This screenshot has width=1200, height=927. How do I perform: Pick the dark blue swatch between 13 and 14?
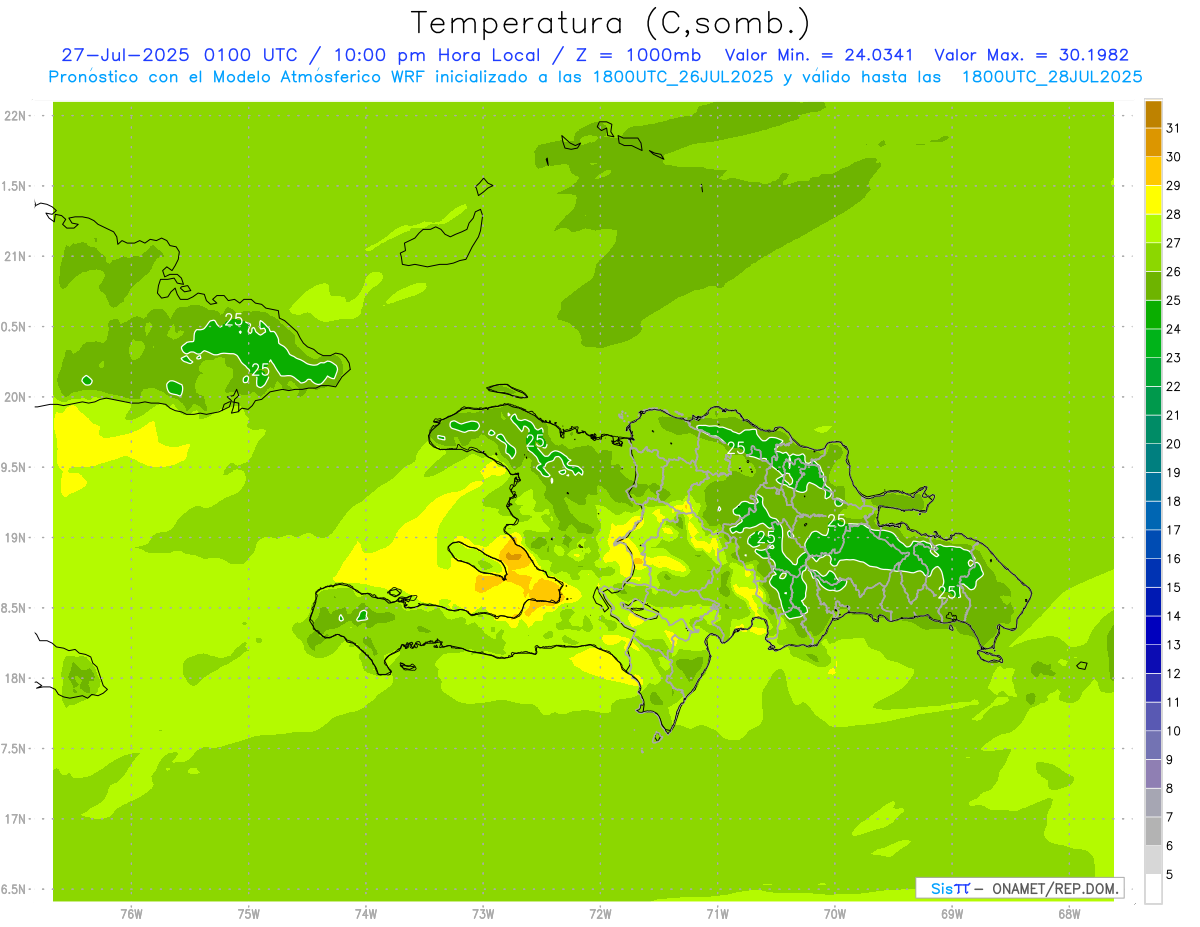coord(1153,630)
